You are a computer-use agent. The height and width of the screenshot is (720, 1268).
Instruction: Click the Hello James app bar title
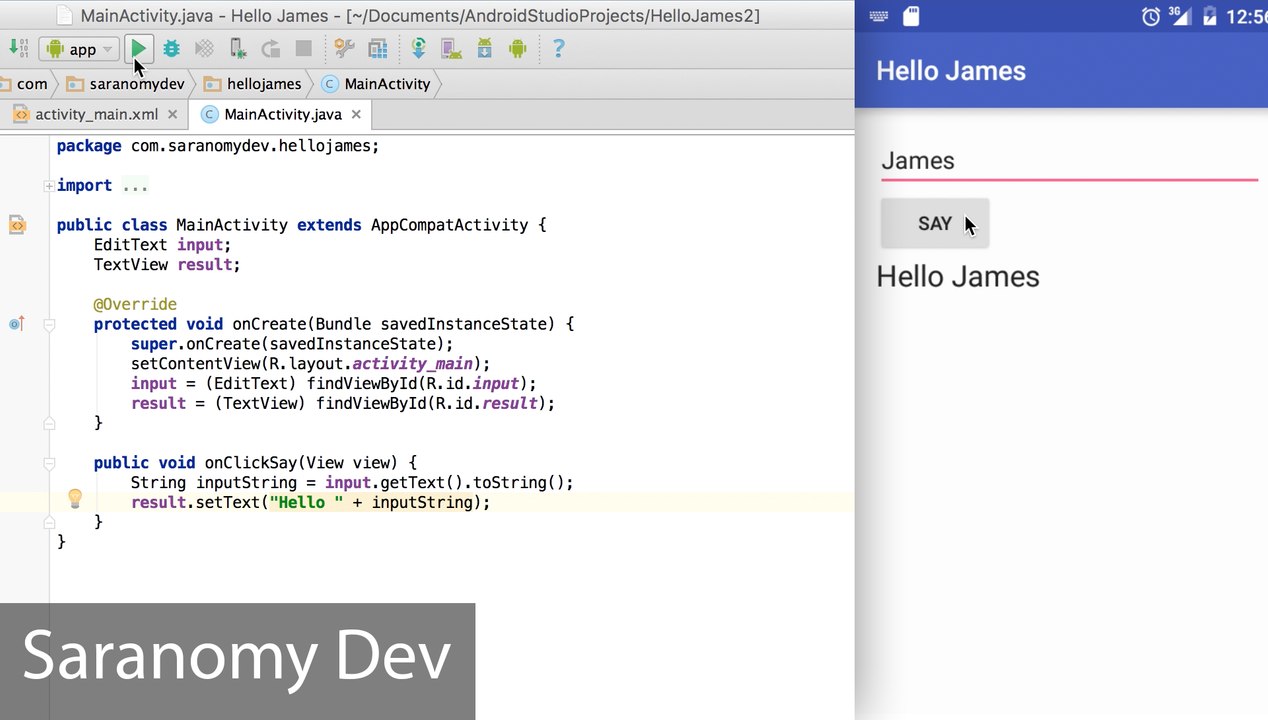tap(951, 71)
